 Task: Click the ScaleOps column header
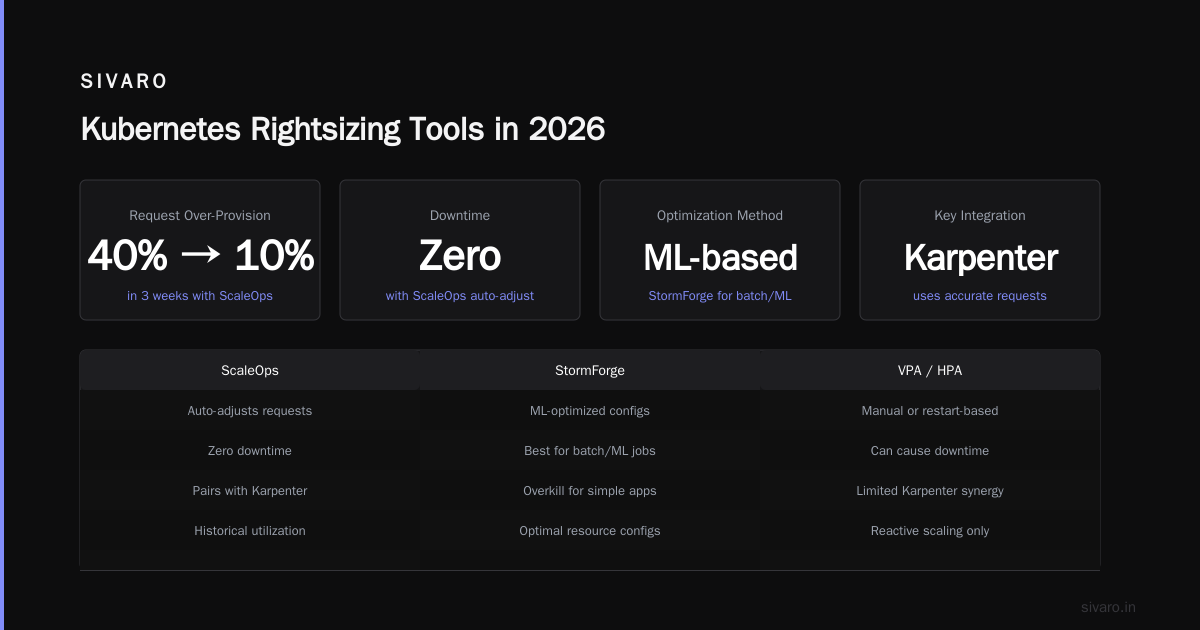(250, 370)
